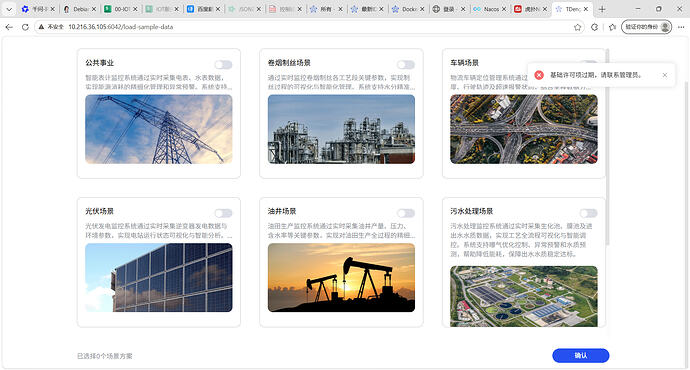Toggle the 公共事业 scenario switch
This screenshot has width=690, height=370.
(223, 65)
